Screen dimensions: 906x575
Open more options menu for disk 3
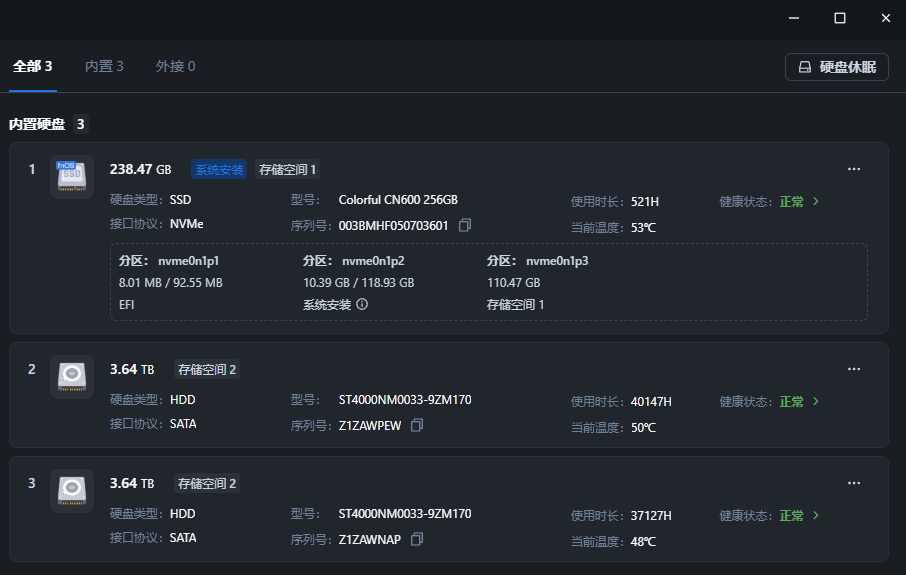854,483
